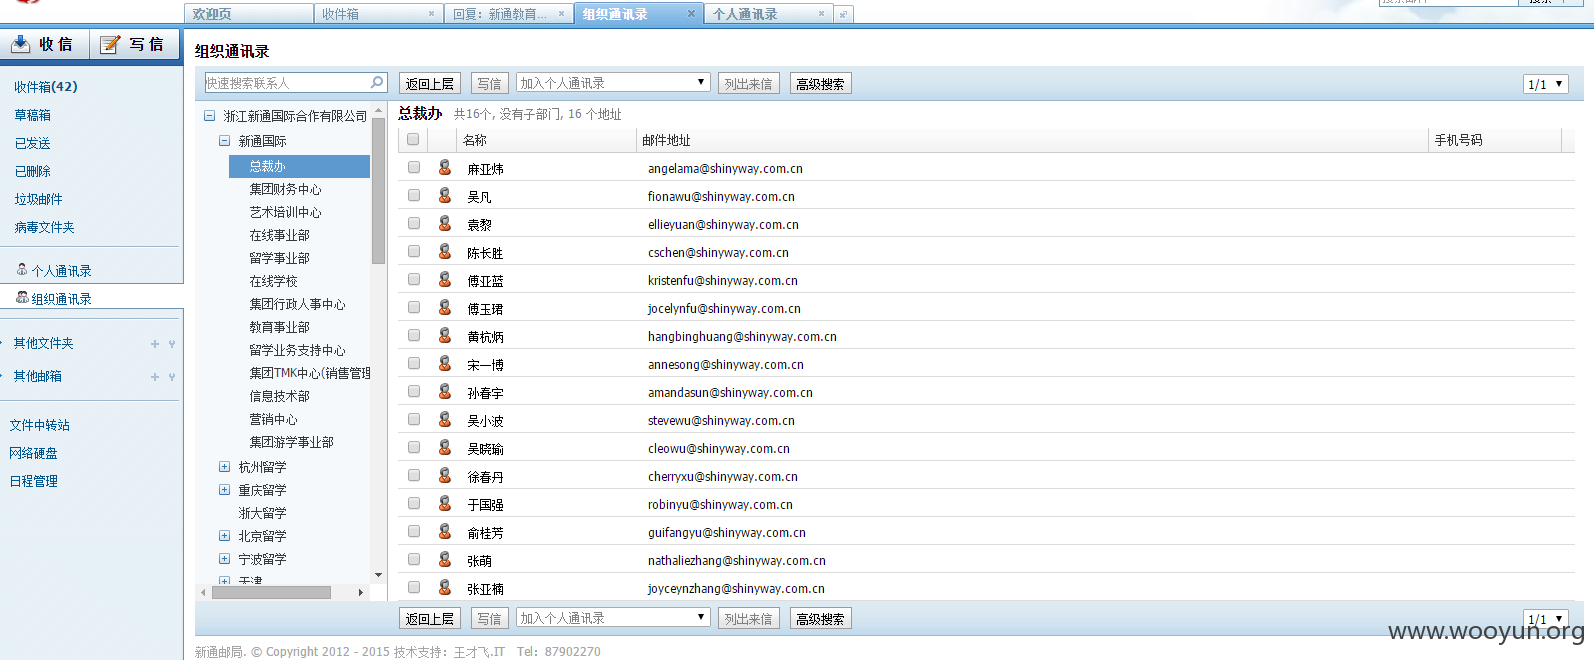Click the wrench settings icon next to 其他文件夹
The height and width of the screenshot is (660, 1594).
172,344
